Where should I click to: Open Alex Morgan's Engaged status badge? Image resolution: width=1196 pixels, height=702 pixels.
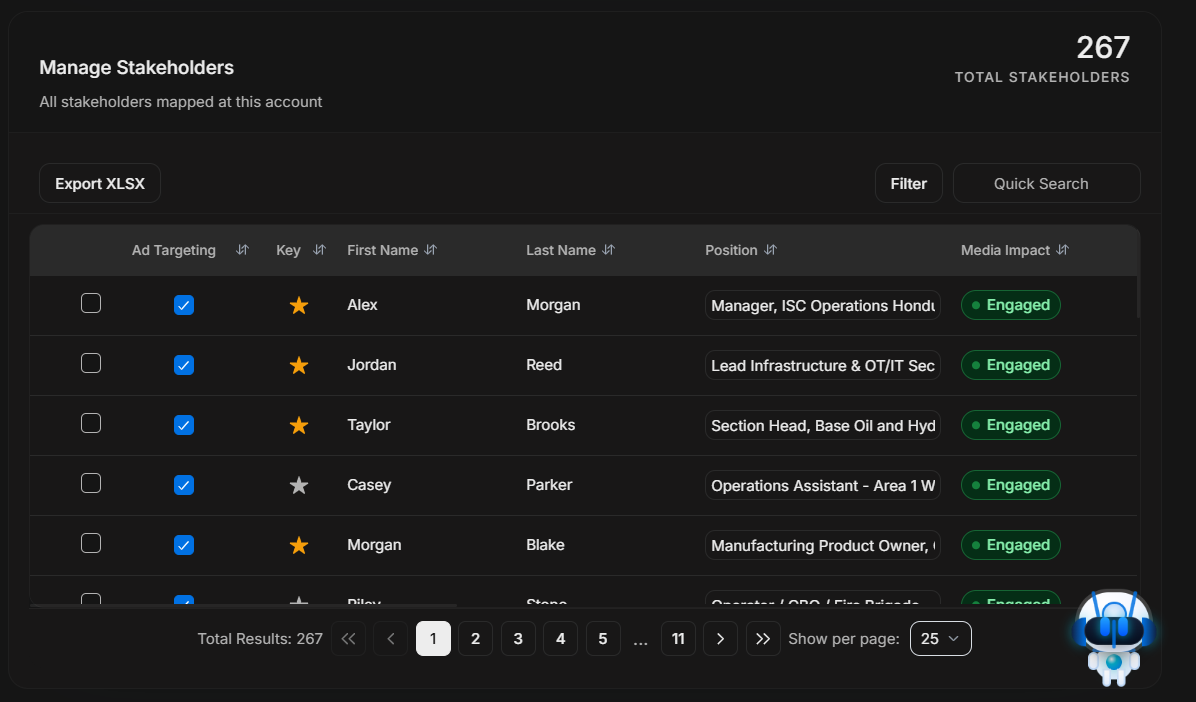coord(1011,305)
